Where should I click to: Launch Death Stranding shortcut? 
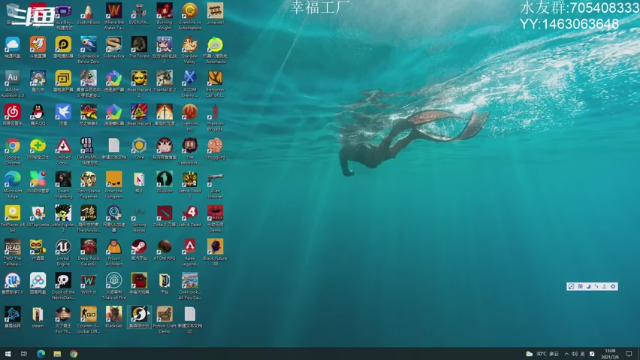63,185
